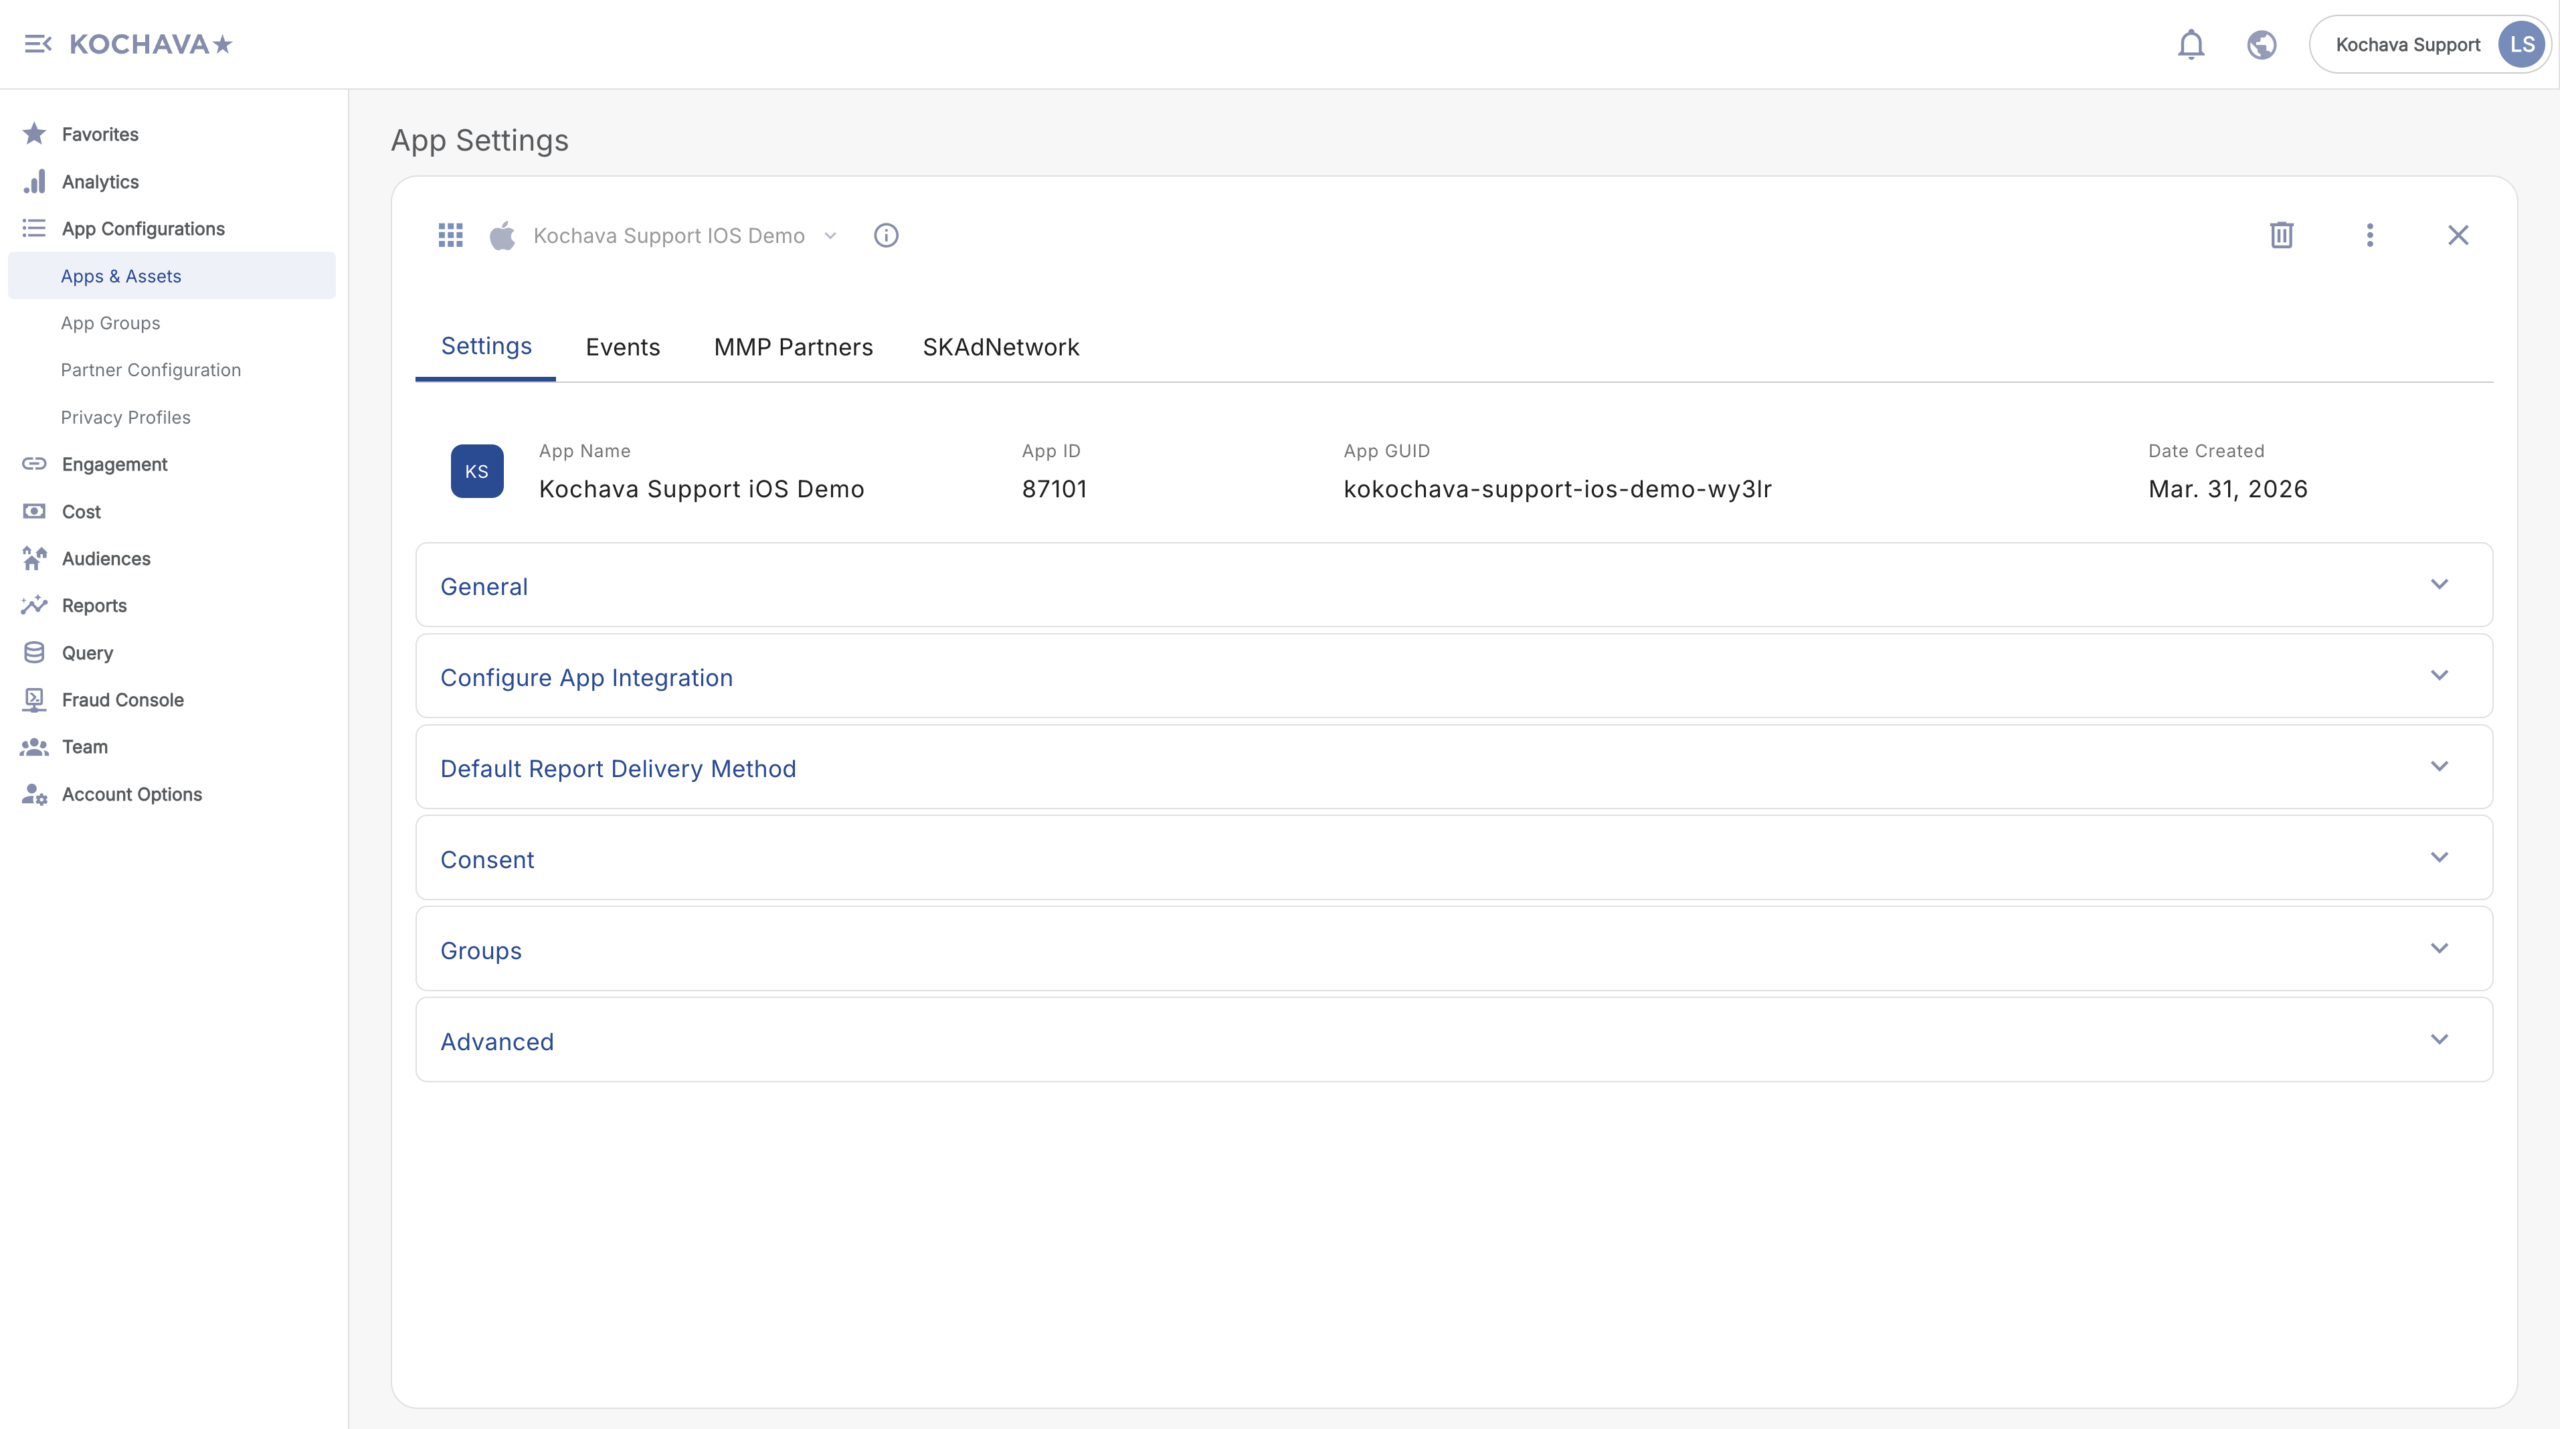Delete app using the trash icon
Viewport: 2560px width, 1429px height.
click(x=2281, y=235)
